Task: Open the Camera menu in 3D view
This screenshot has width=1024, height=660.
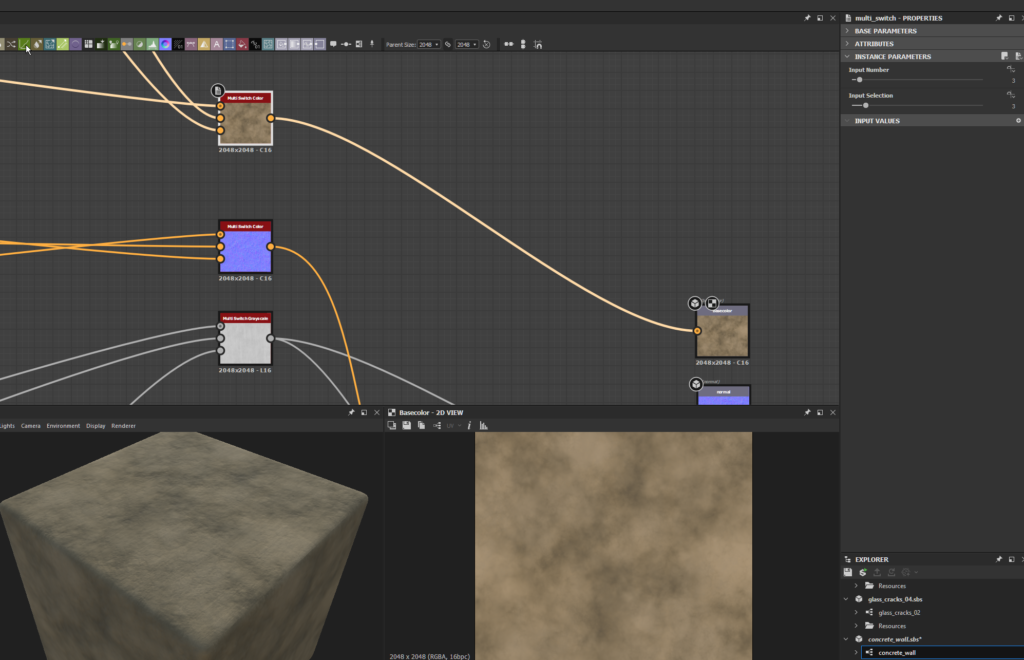Action: [31, 426]
